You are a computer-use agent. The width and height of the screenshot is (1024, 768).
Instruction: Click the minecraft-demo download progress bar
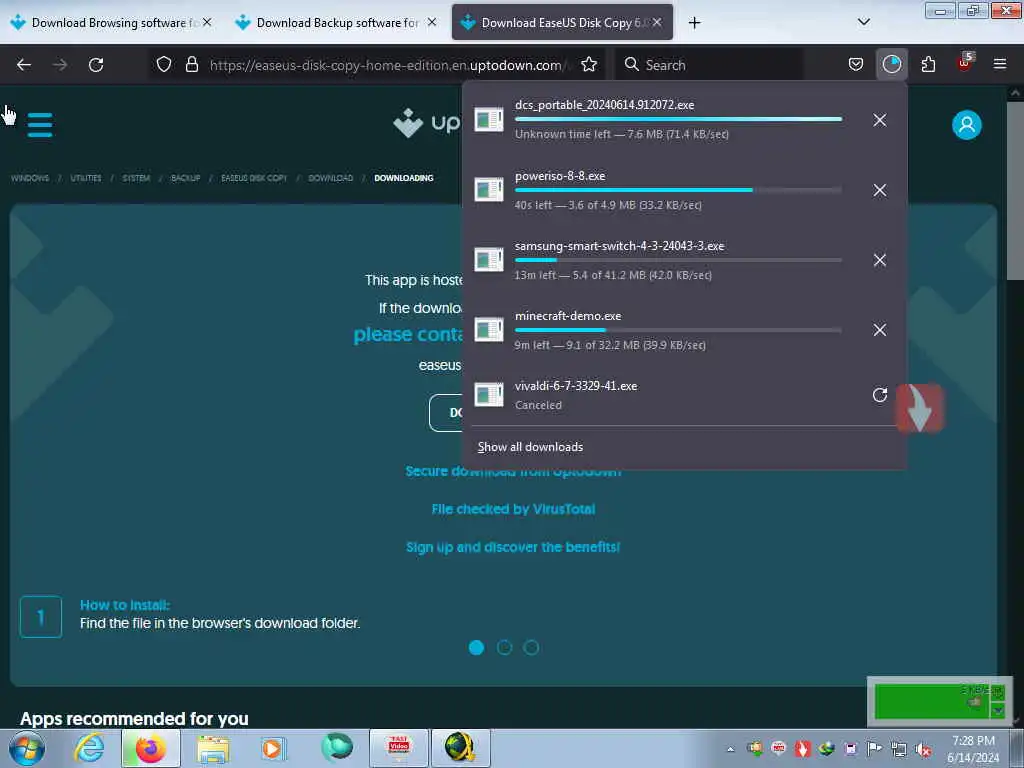coord(678,330)
